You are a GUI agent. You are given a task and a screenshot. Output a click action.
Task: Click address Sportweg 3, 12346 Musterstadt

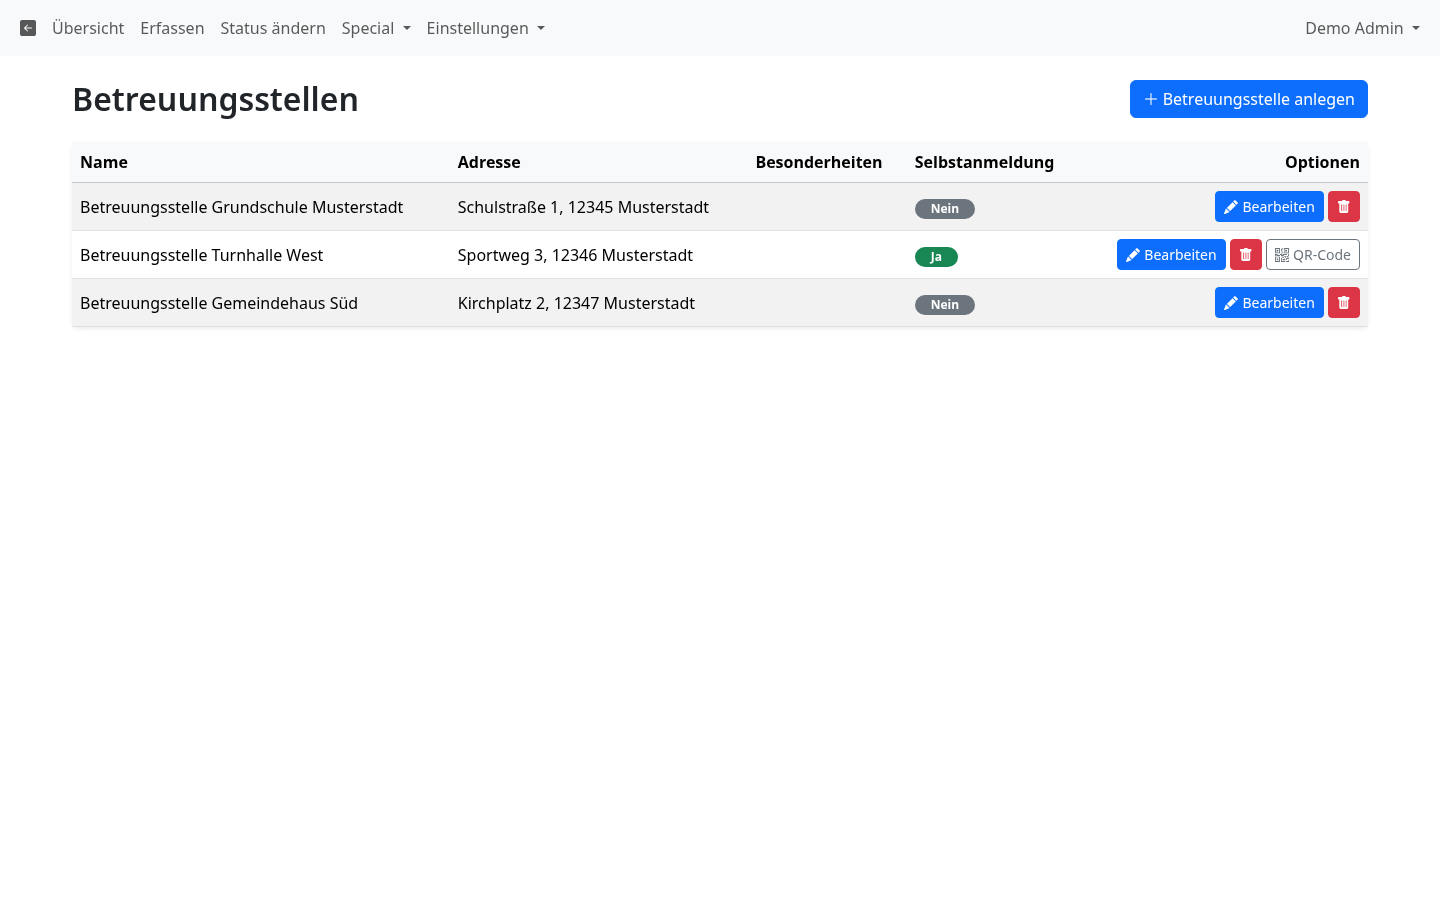coord(575,255)
